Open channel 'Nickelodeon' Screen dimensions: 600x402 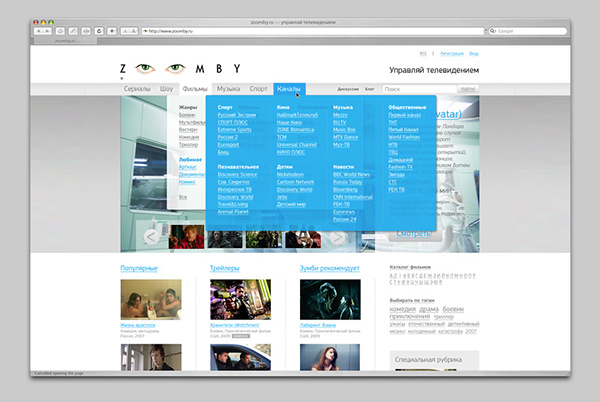click(x=290, y=174)
